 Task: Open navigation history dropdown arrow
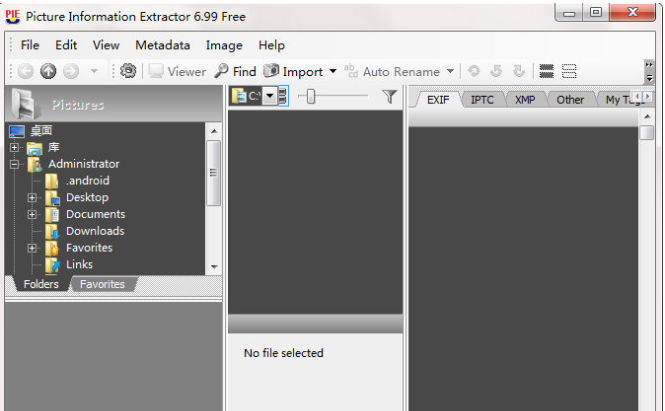[94, 71]
